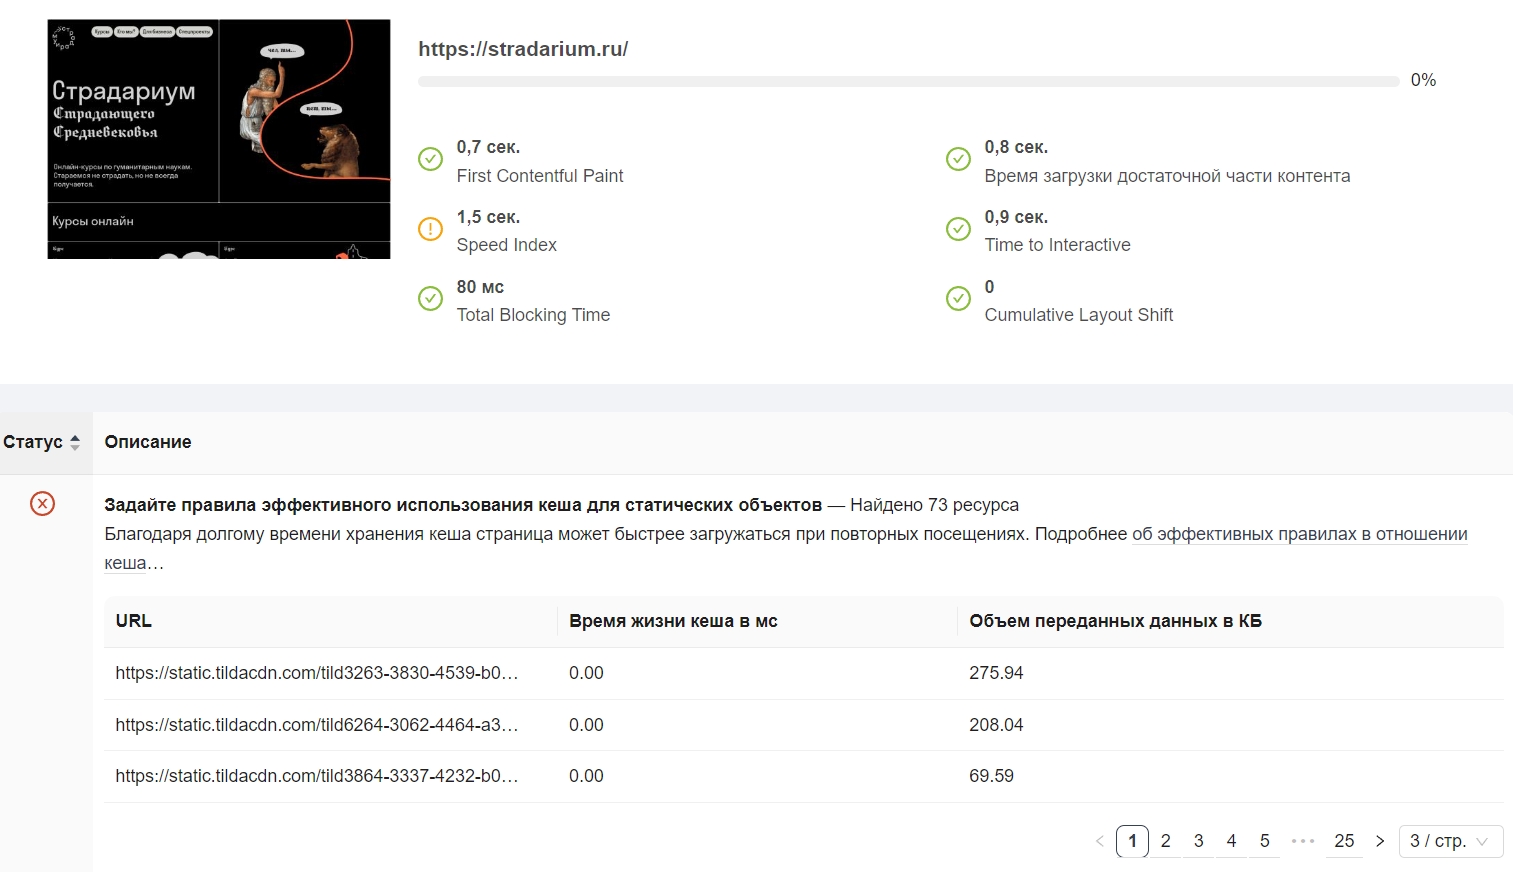The width and height of the screenshot is (1513, 872).
Task: Open page 25 in pagination
Action: coord(1344,841)
